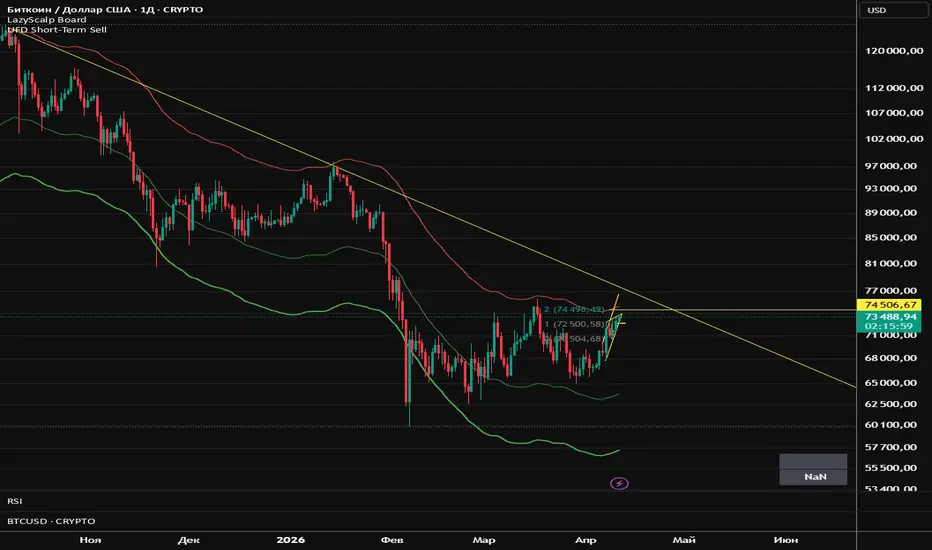Select the Fibonacci level 1 (72 500,58) label
The image size is (932, 550).
pyautogui.click(x=574, y=324)
